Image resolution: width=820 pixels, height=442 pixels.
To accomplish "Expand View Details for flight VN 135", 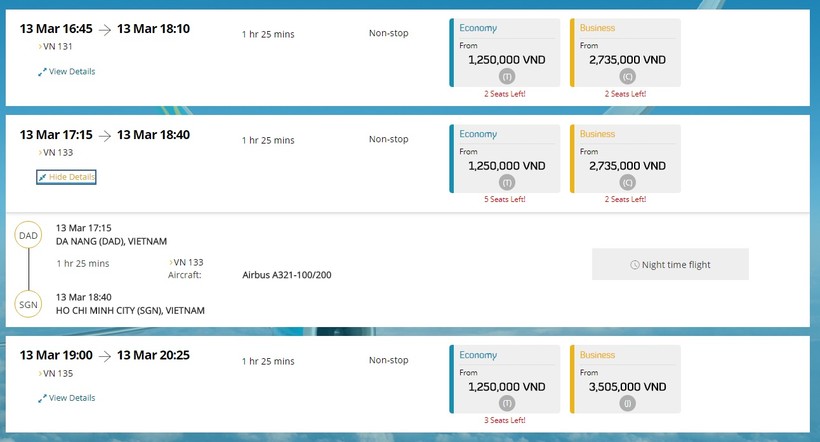I will pyautogui.click(x=67, y=398).
